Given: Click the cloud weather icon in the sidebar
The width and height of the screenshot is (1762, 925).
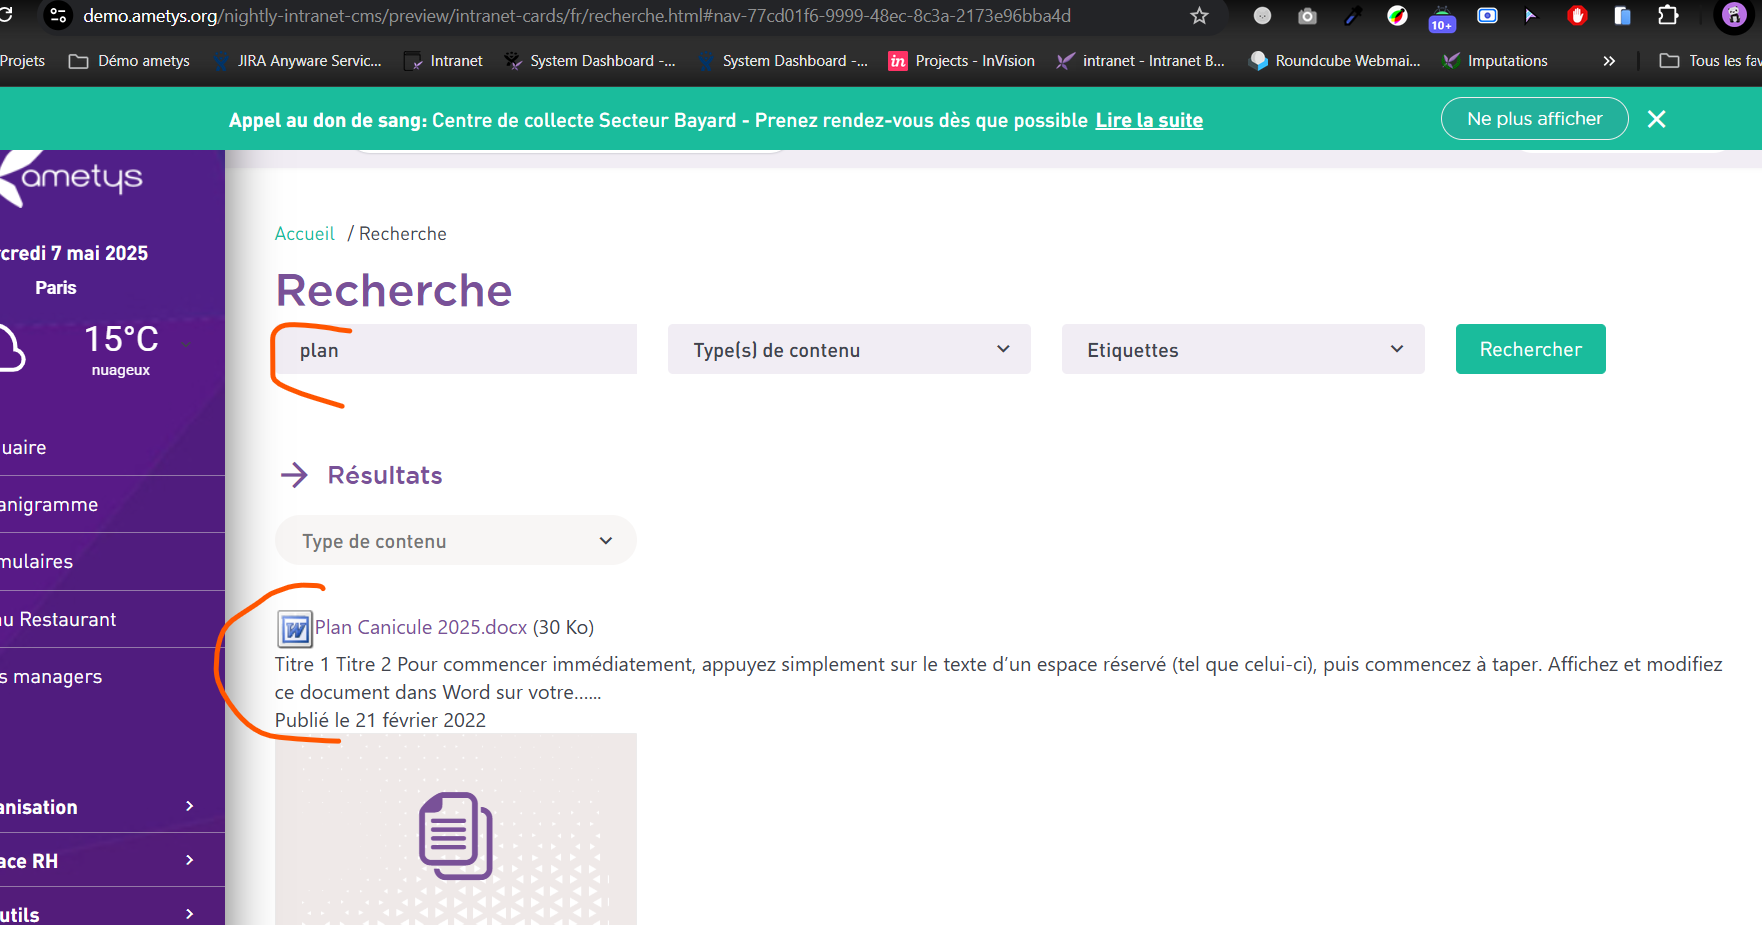Looking at the screenshot, I should pos(13,348).
